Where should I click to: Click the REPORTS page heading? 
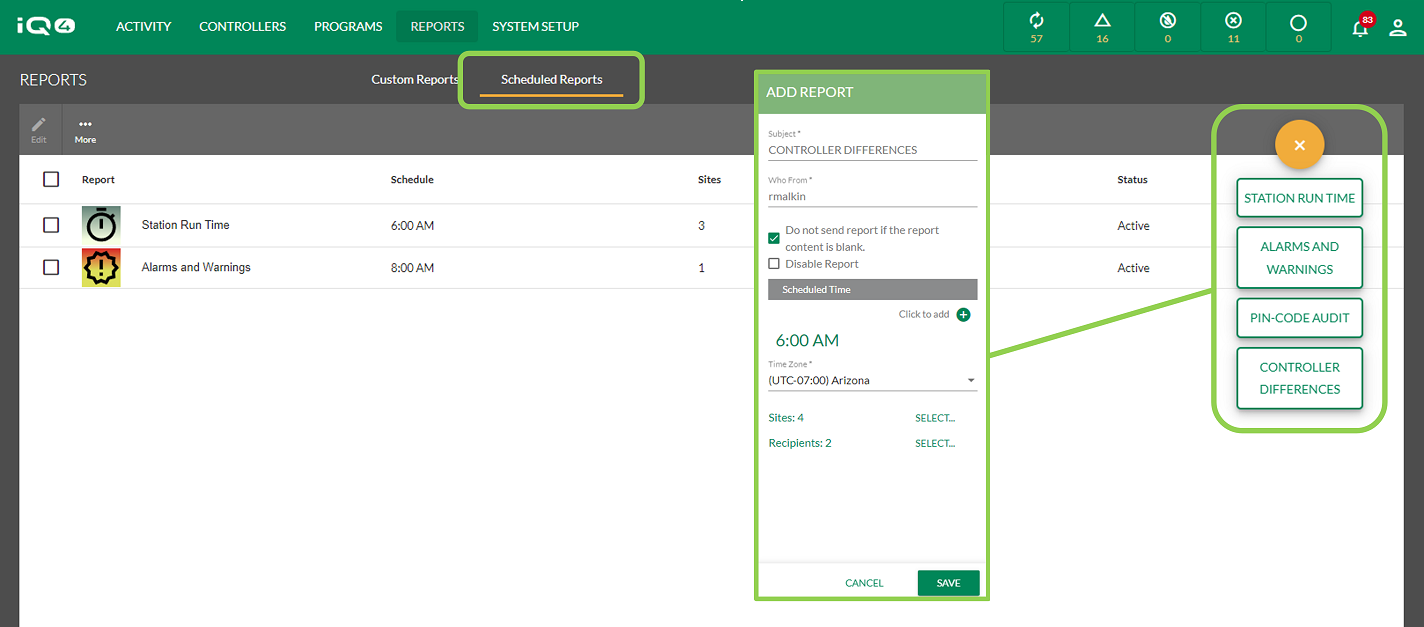(x=54, y=80)
